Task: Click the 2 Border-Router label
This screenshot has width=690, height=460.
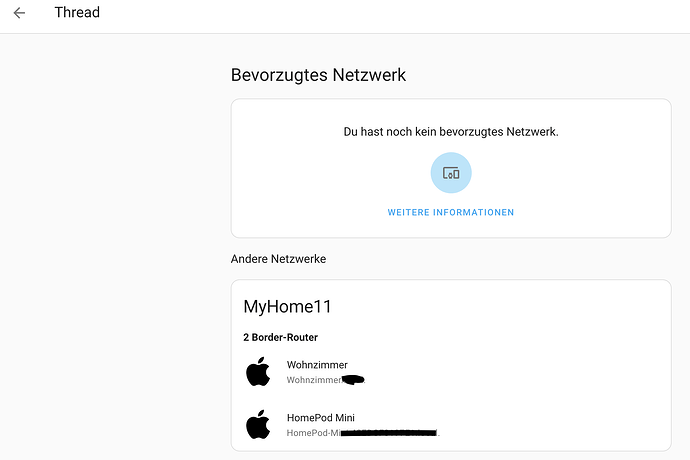Action: click(280, 337)
